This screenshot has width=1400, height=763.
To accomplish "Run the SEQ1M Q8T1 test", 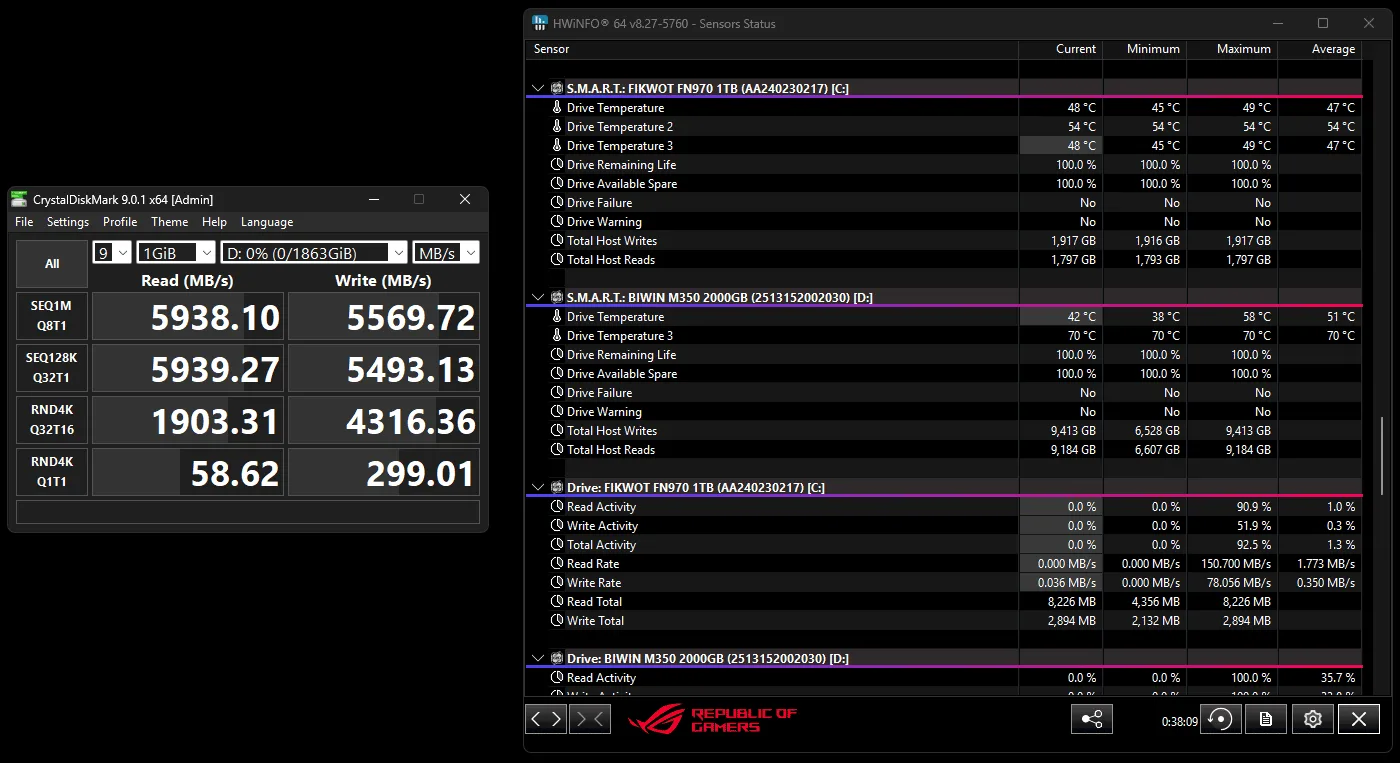I will click(52, 316).
